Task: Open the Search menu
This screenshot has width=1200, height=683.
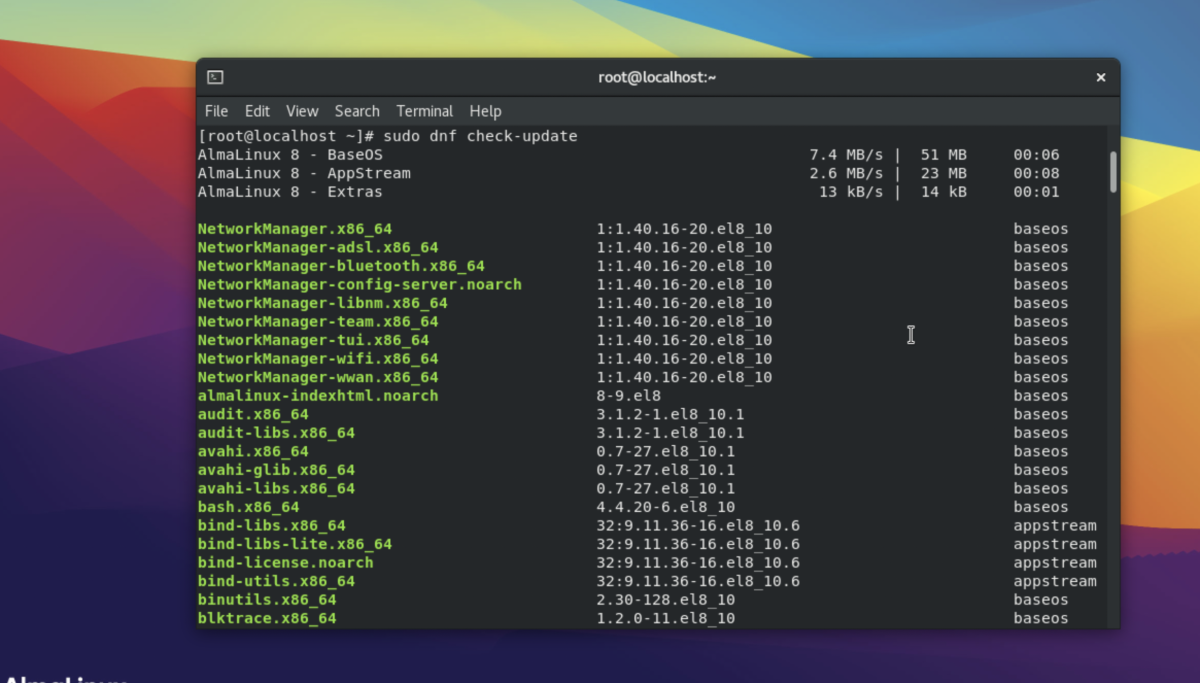Action: (x=357, y=111)
